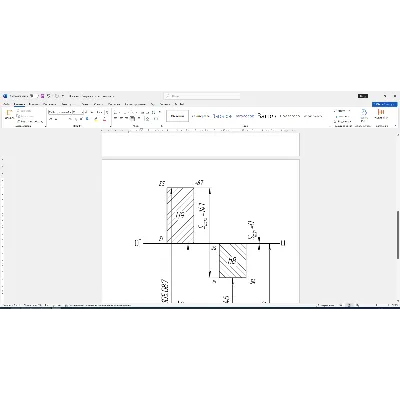Viewport: 400px width, 400px height.
Task: Toggle the AutoSave switch
Action: pyautogui.click(x=31, y=96)
